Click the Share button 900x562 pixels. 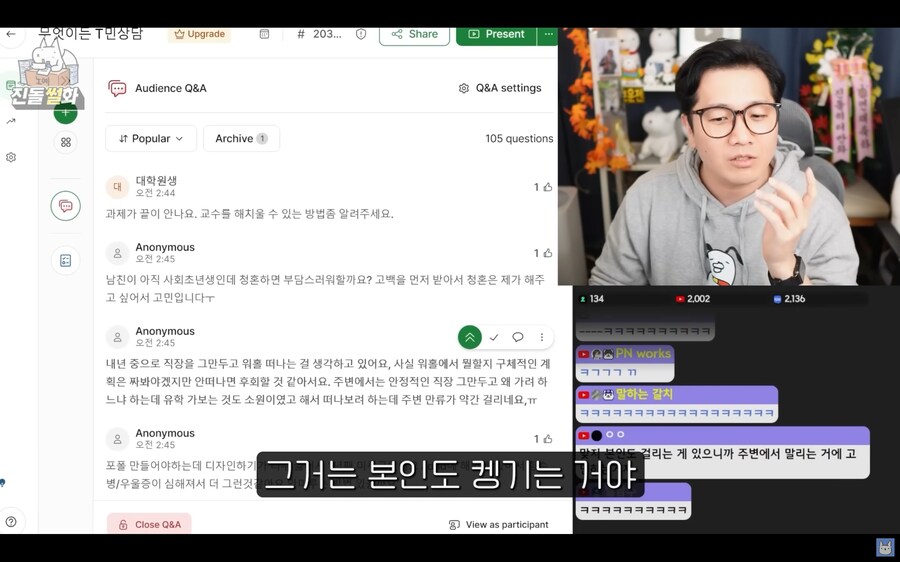point(414,34)
